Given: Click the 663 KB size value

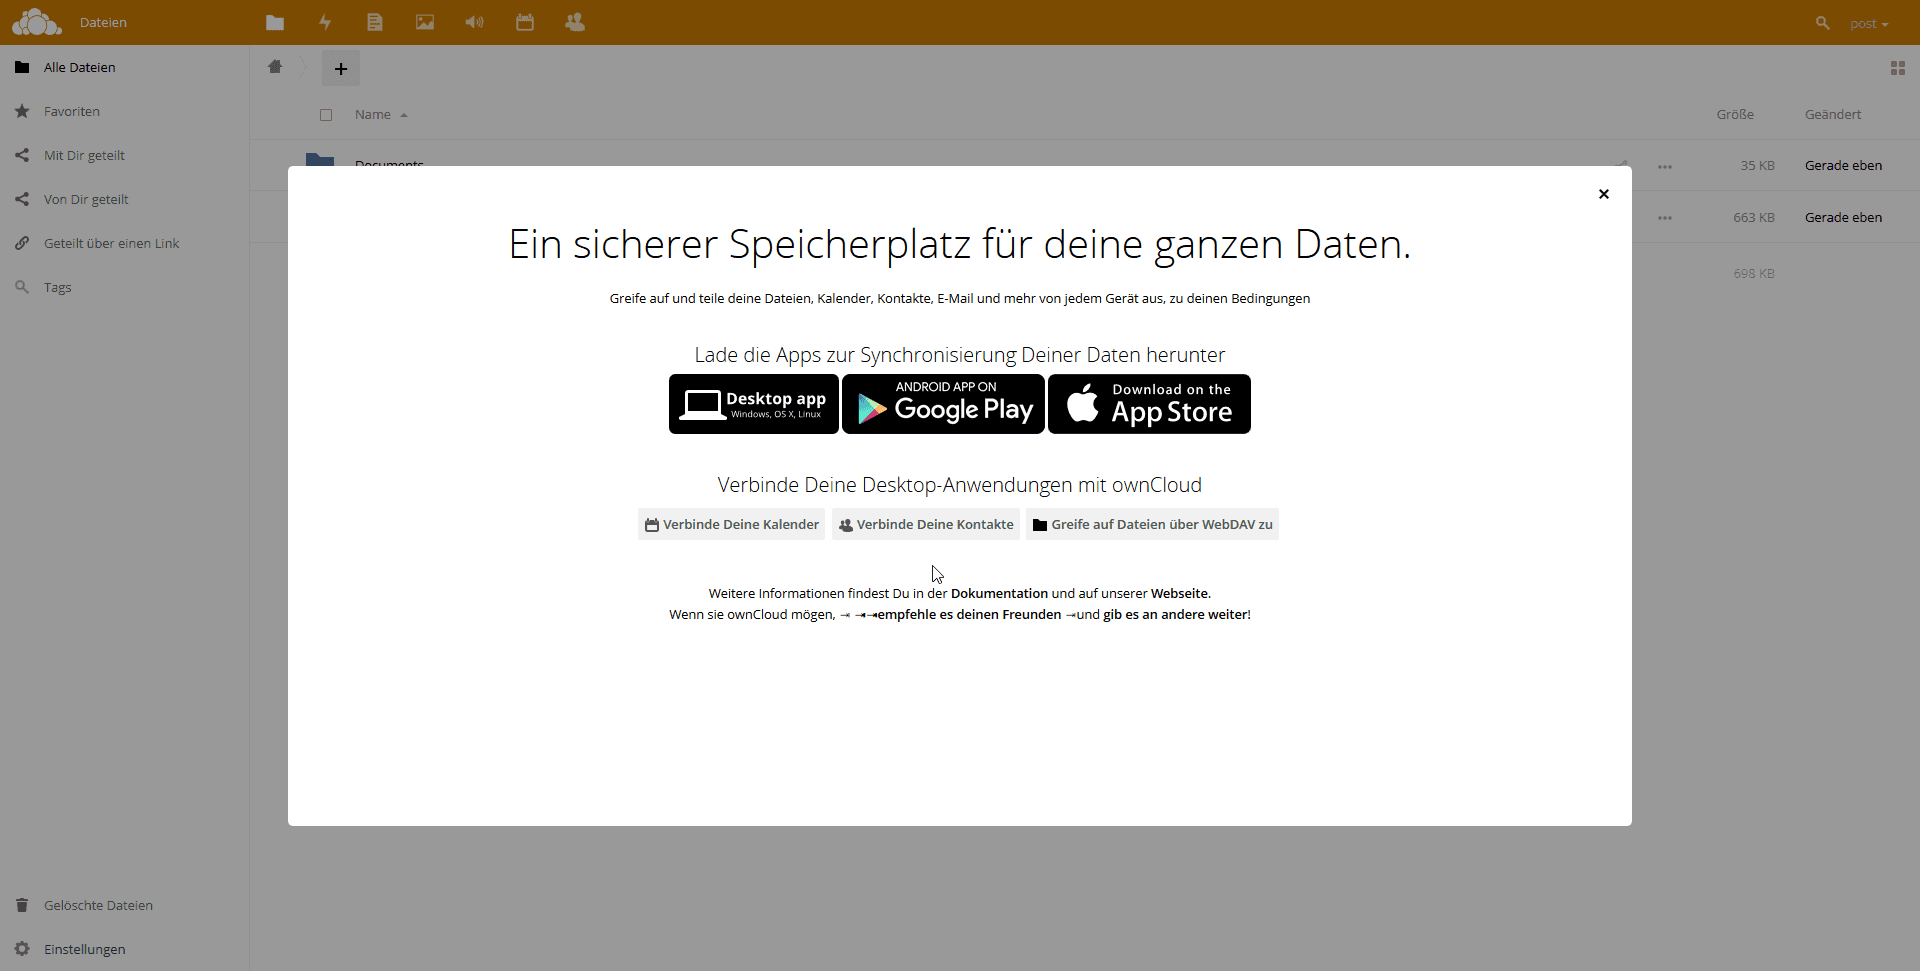Looking at the screenshot, I should point(1754,217).
